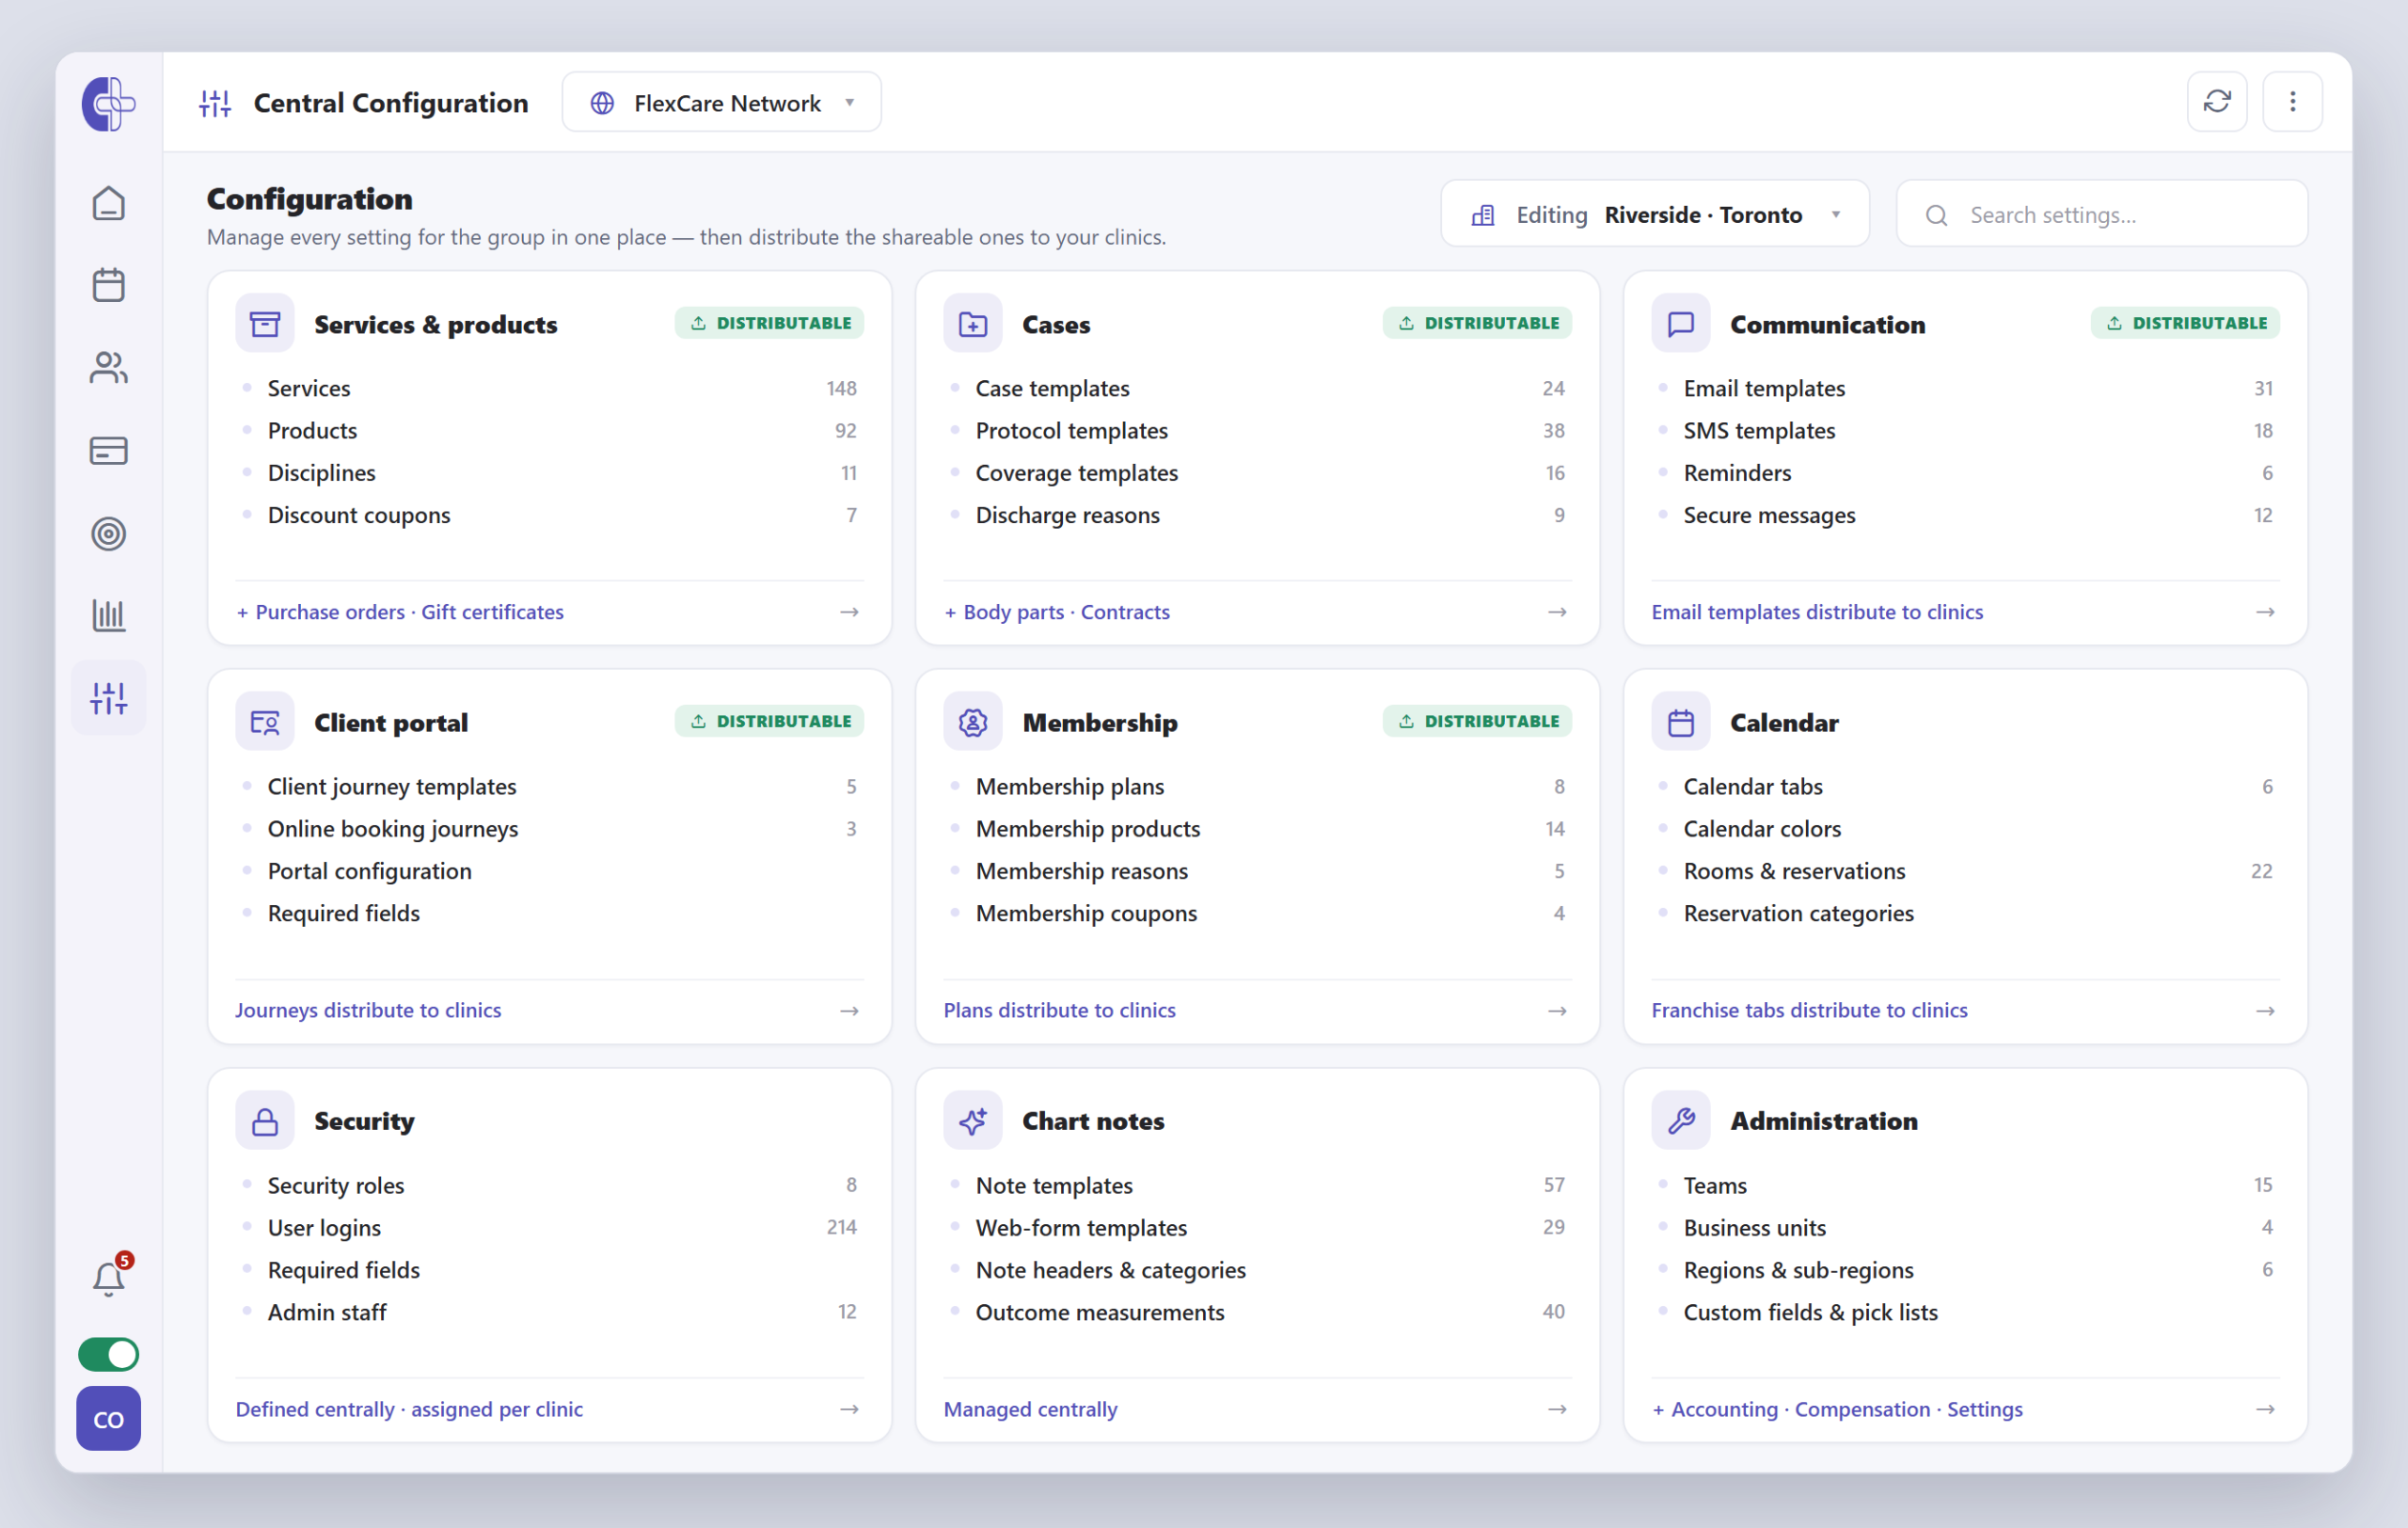Click Distributable badge on Cases card
2408x1528 pixels.
pyautogui.click(x=1477, y=323)
